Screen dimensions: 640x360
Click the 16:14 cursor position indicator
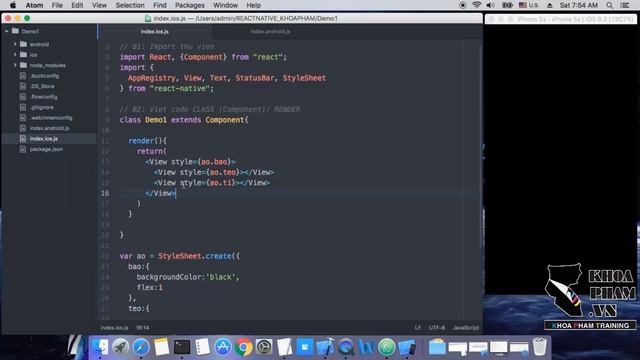142,328
